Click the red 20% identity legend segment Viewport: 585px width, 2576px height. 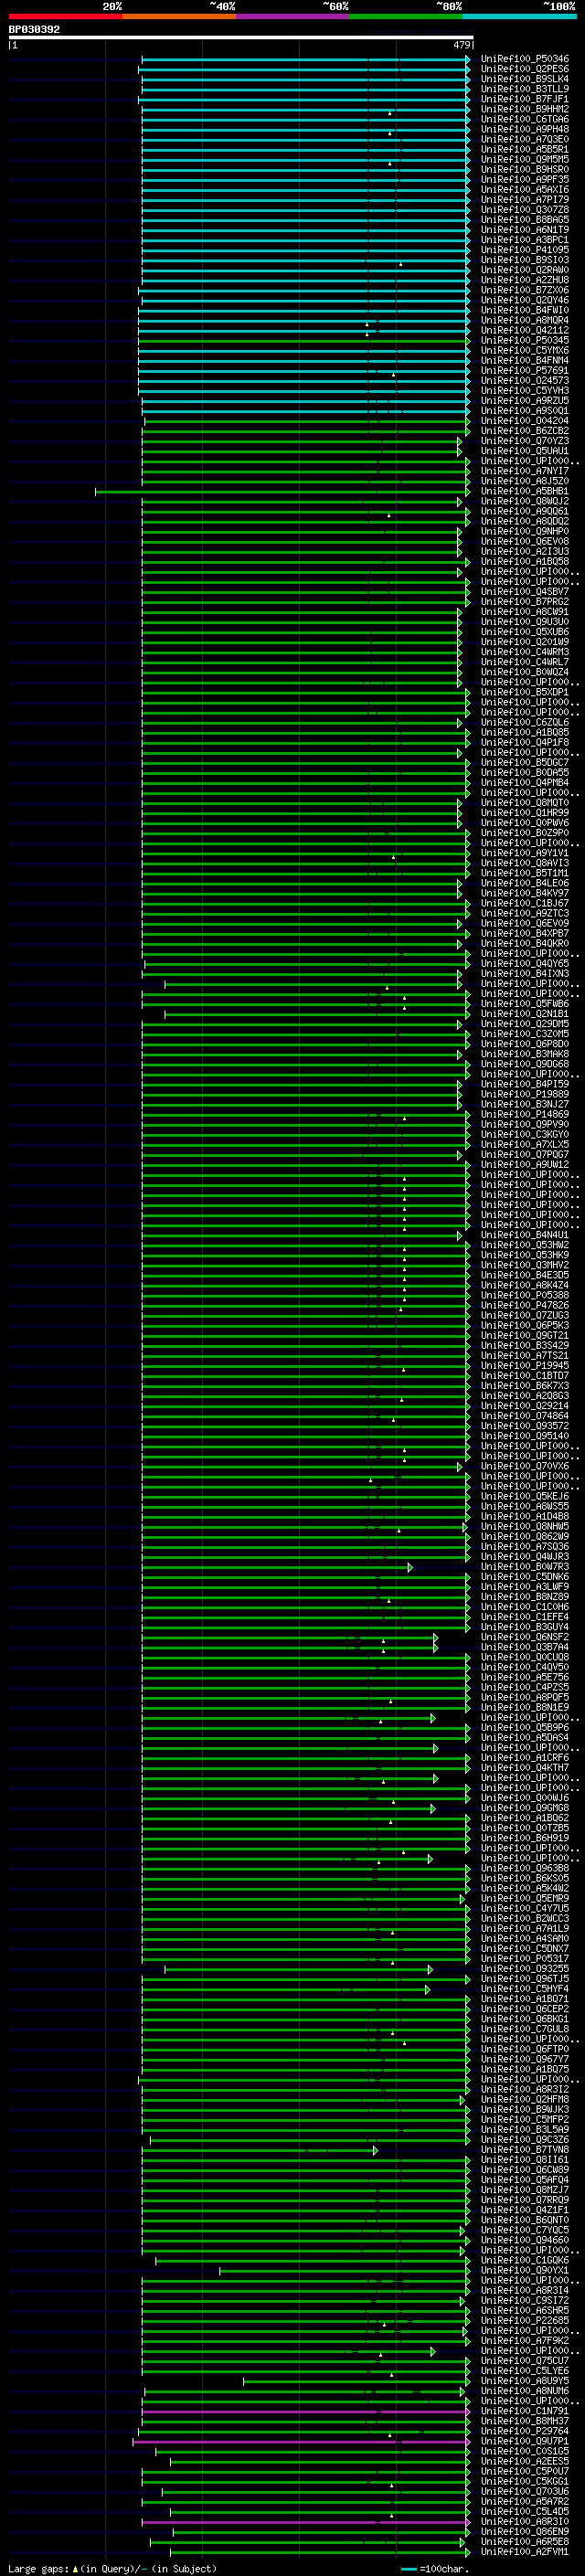pos(65,16)
